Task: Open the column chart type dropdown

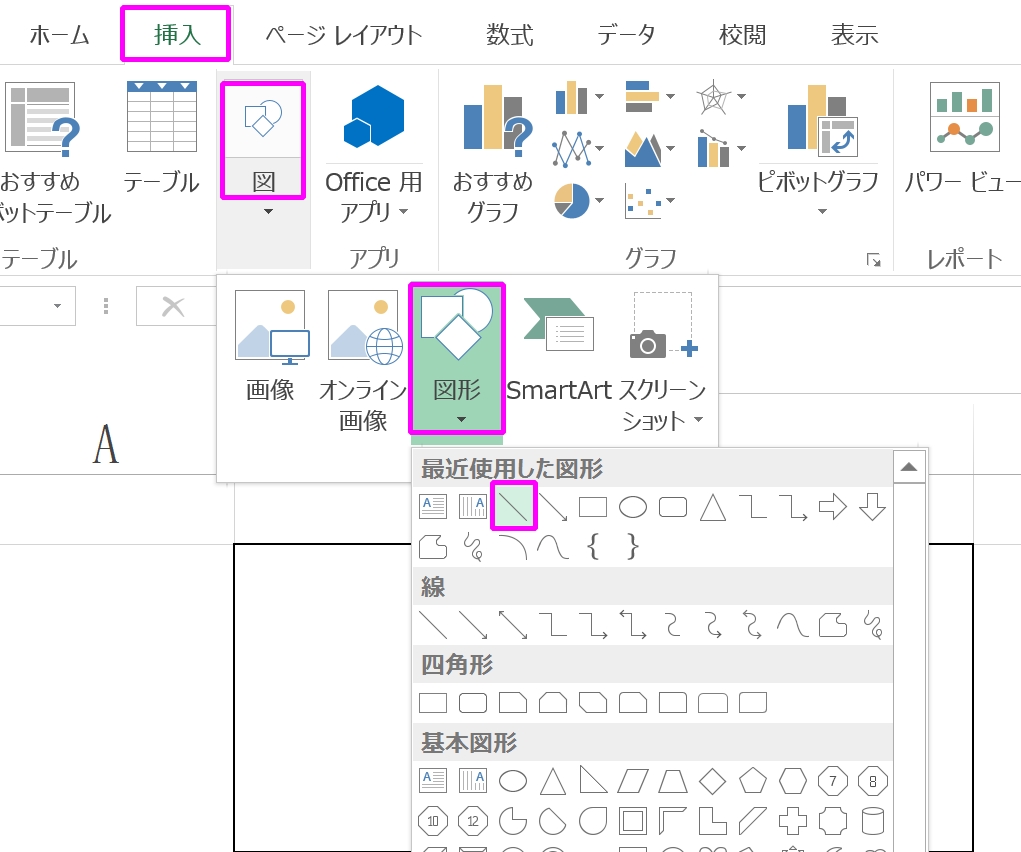Action: click(x=579, y=97)
